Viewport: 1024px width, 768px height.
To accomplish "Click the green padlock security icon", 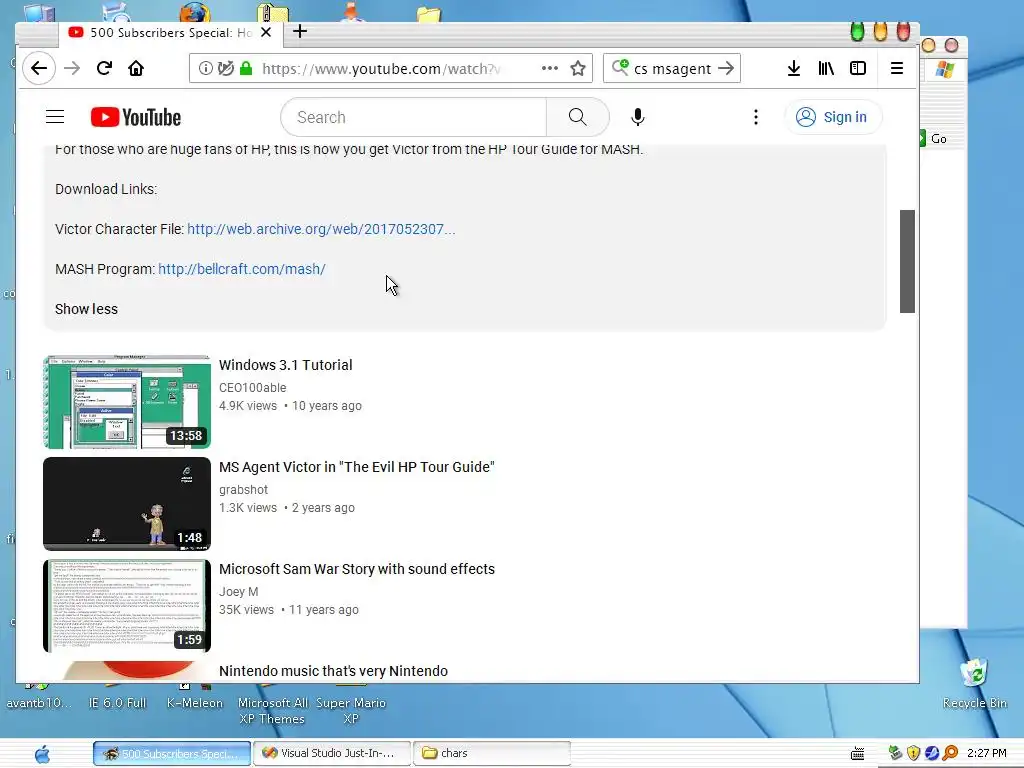I will (x=246, y=69).
